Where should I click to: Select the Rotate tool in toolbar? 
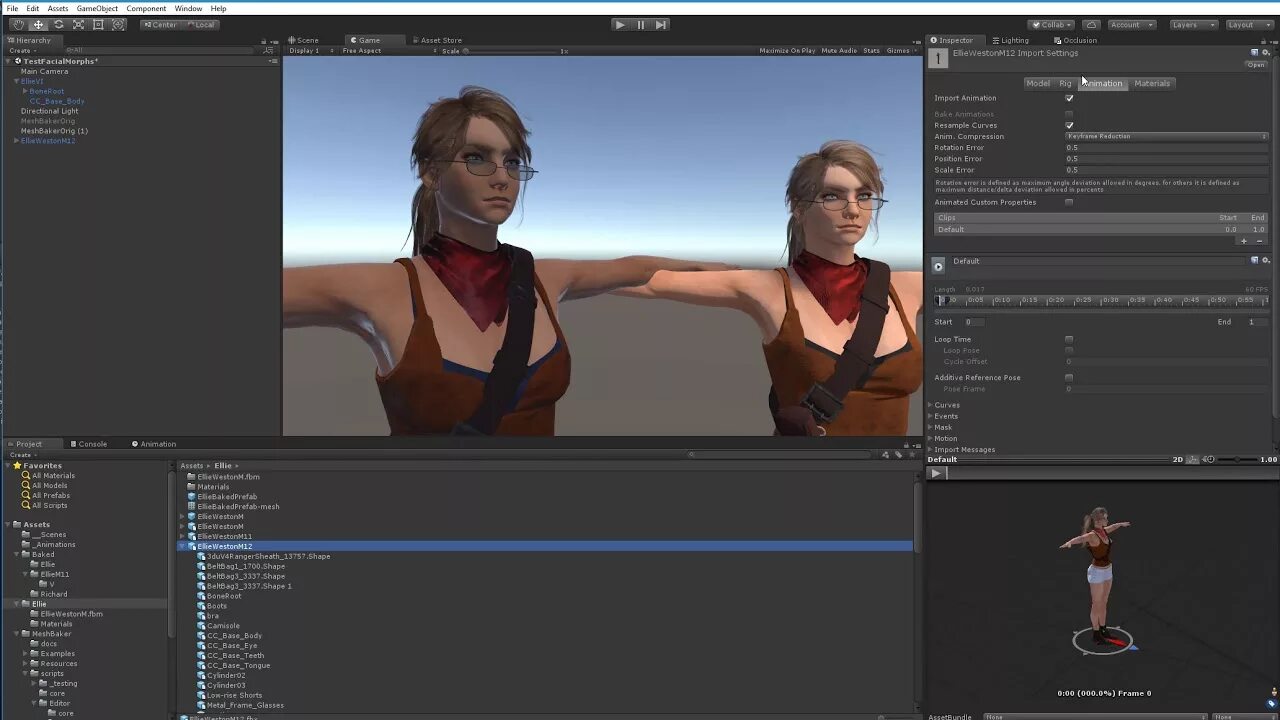pyautogui.click(x=58, y=24)
